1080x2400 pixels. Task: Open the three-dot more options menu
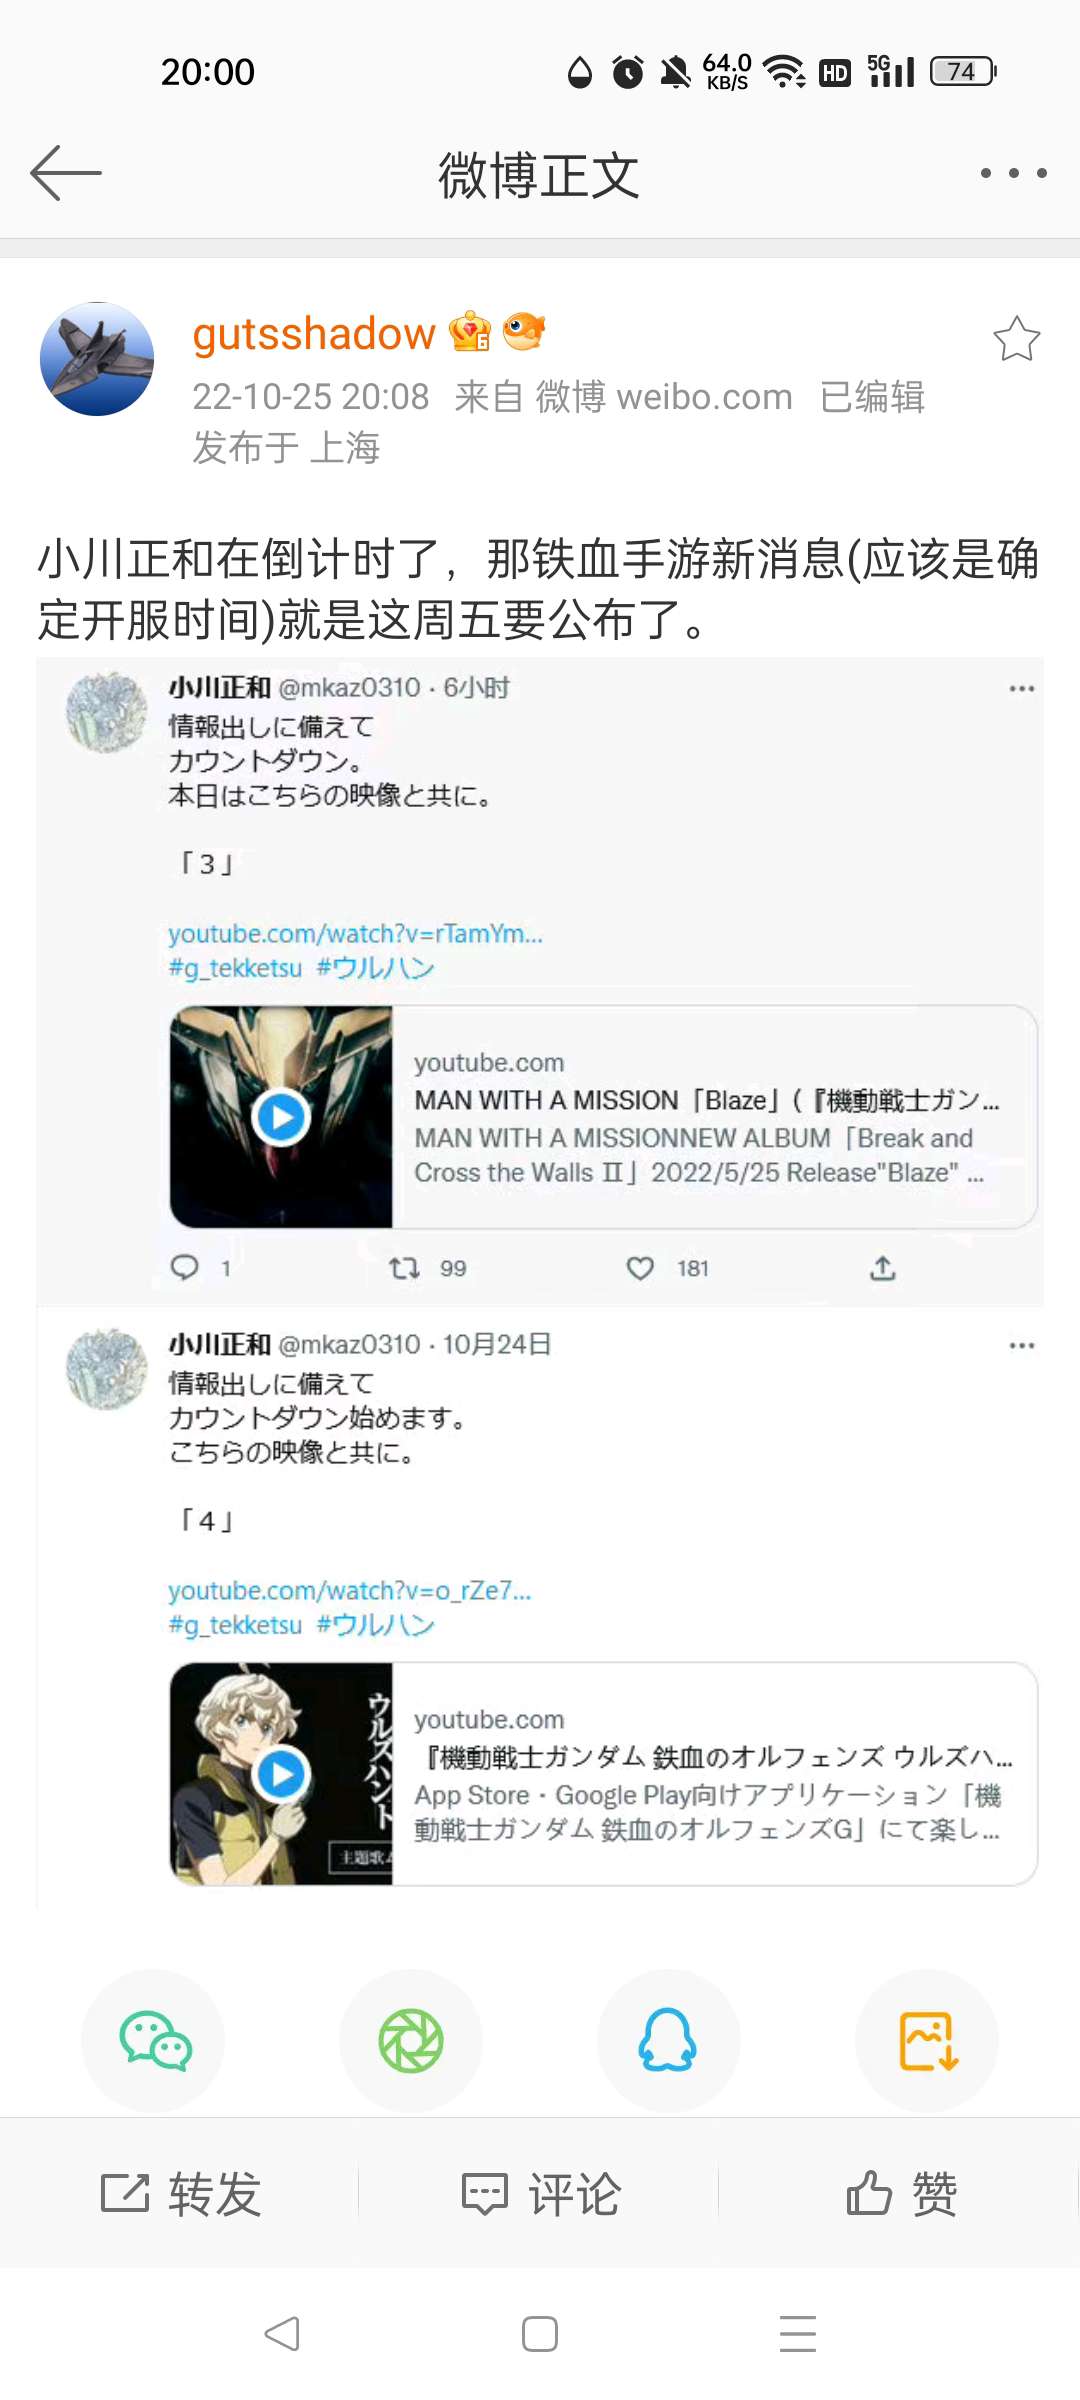tap(1013, 173)
